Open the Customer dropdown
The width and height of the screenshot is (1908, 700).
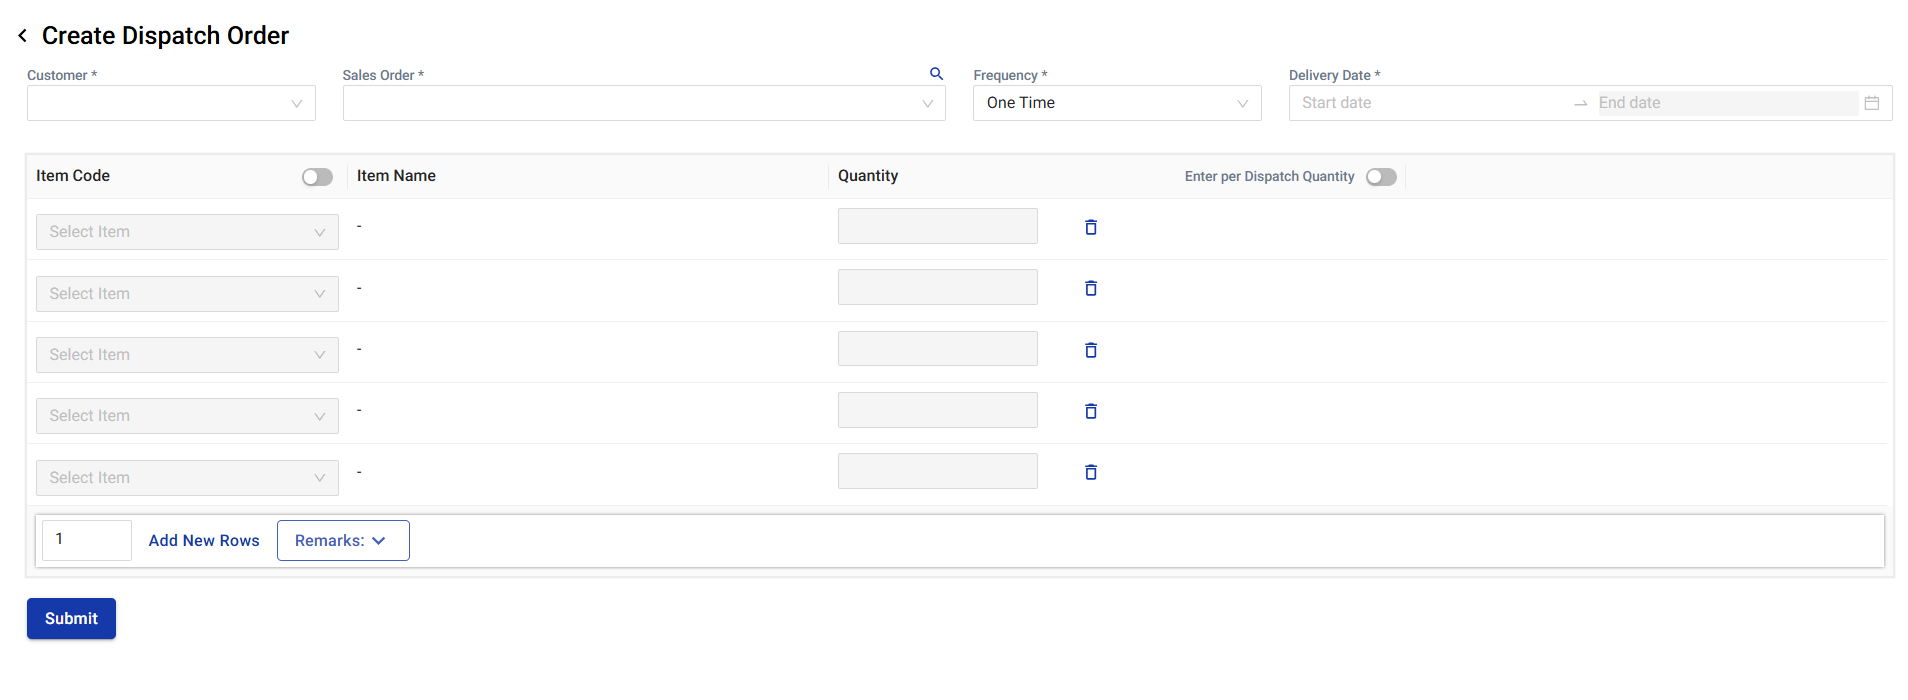tap(171, 103)
